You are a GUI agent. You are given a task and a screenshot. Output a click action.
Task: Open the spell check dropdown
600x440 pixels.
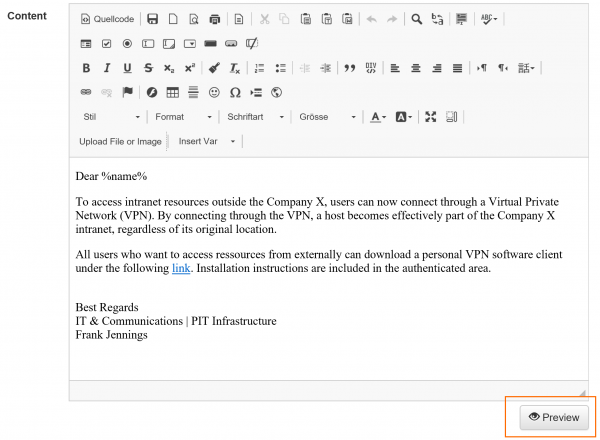click(489, 19)
